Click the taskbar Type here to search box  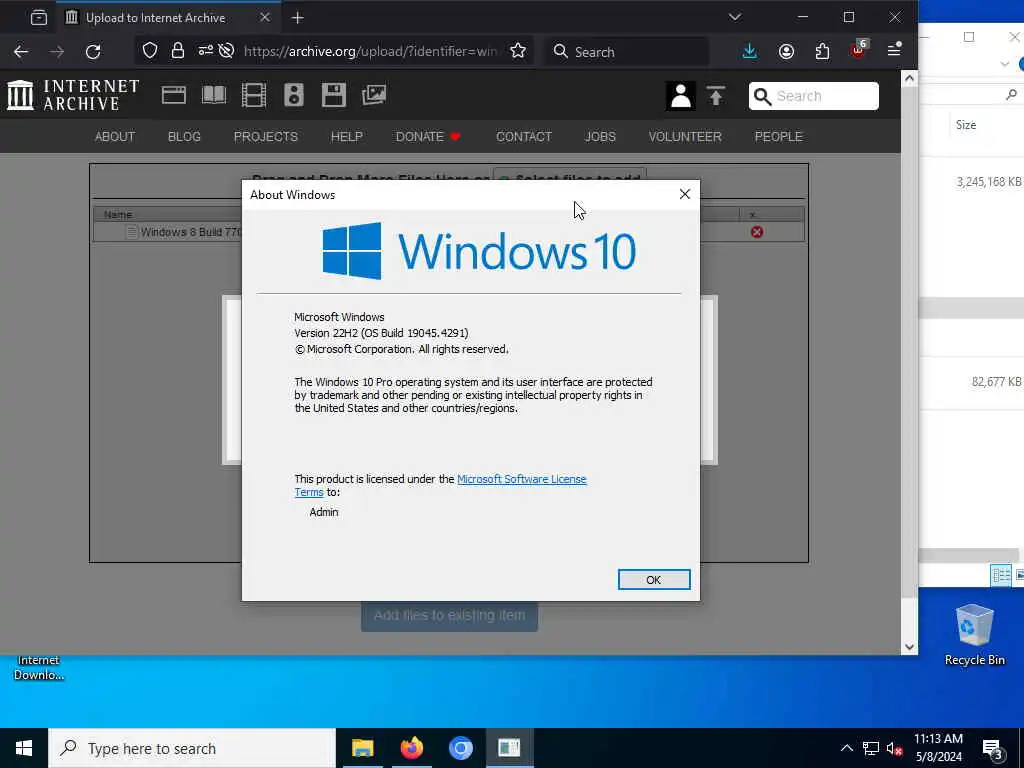pyautogui.click(x=192, y=748)
